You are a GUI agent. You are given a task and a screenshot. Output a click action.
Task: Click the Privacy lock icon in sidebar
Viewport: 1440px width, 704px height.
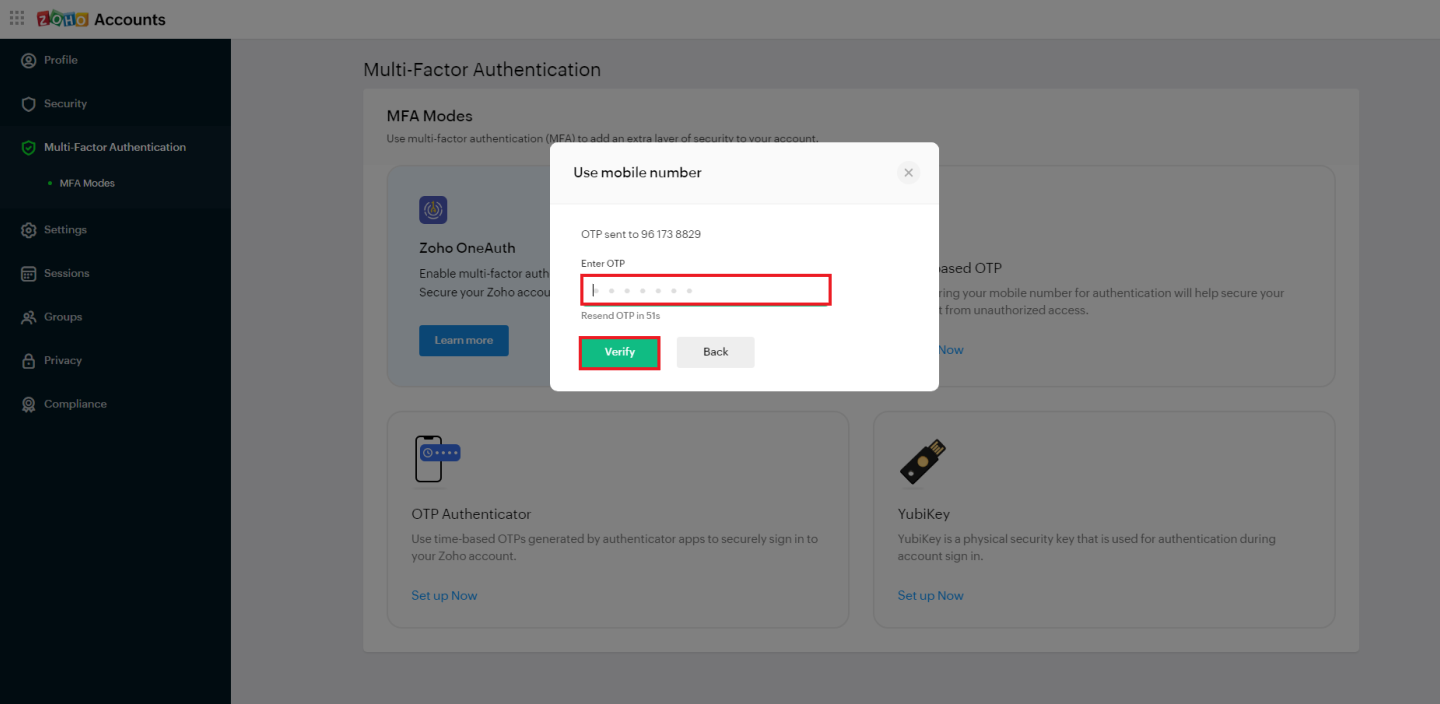(x=28, y=361)
